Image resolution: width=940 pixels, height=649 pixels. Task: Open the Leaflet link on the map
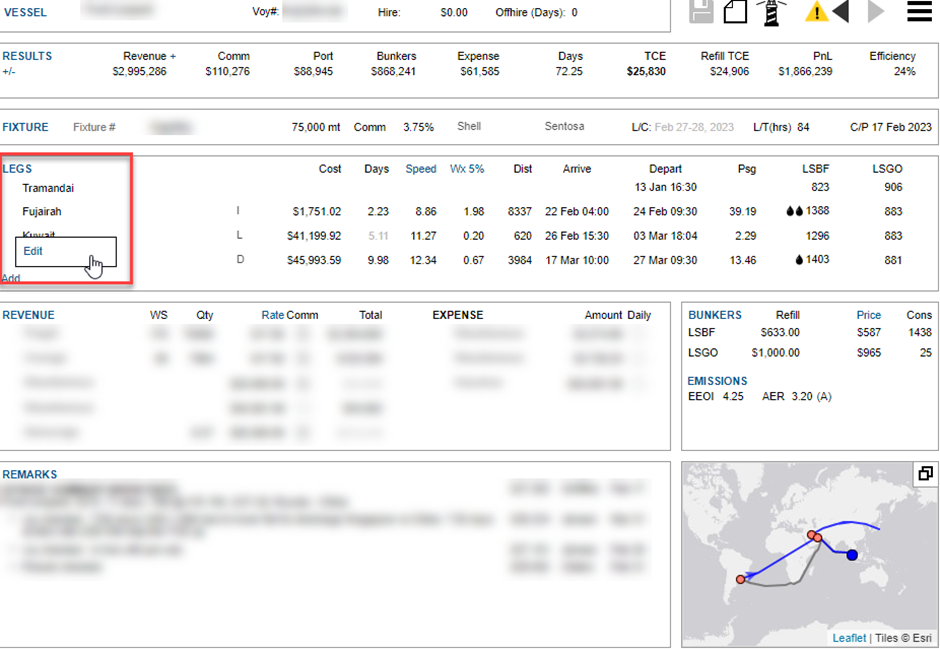(x=849, y=638)
